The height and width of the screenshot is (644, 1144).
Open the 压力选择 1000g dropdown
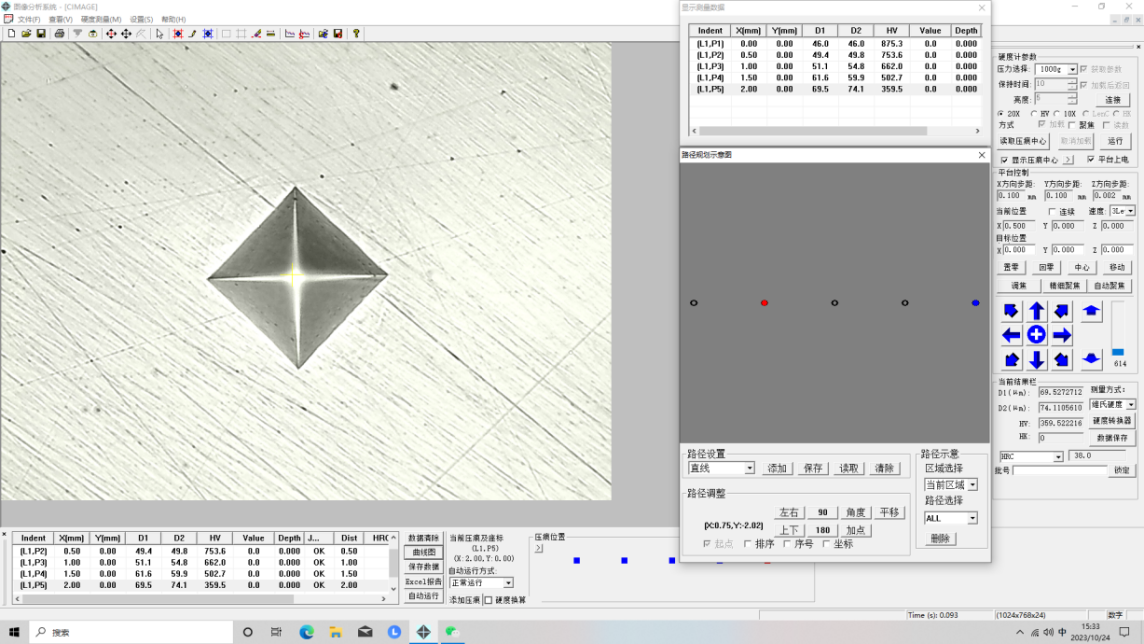(1072, 70)
